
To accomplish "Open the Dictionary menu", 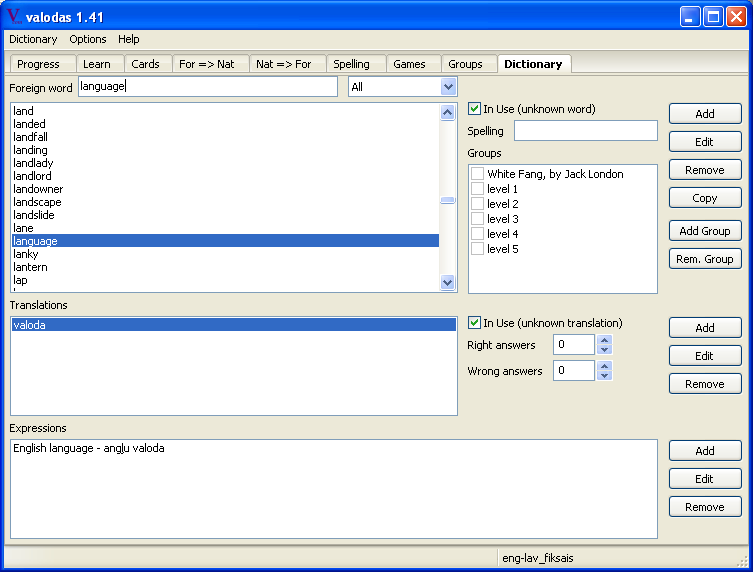I will (33, 39).
